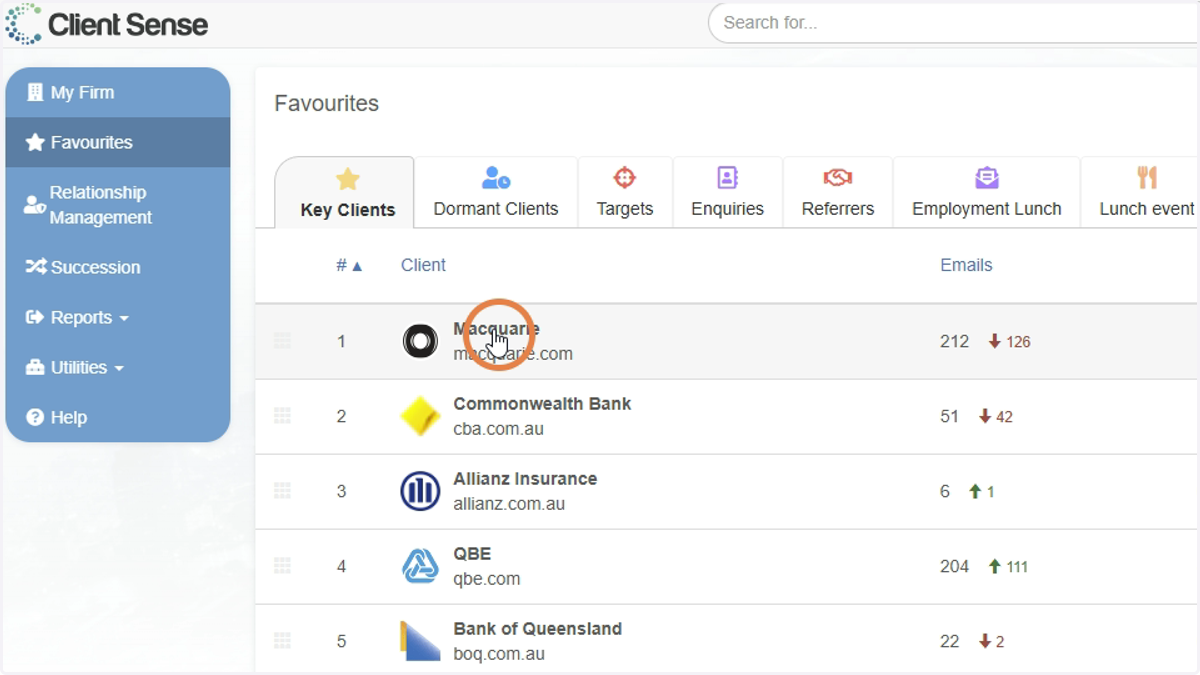Open Help in sidebar
1200x675 pixels.
(118, 417)
